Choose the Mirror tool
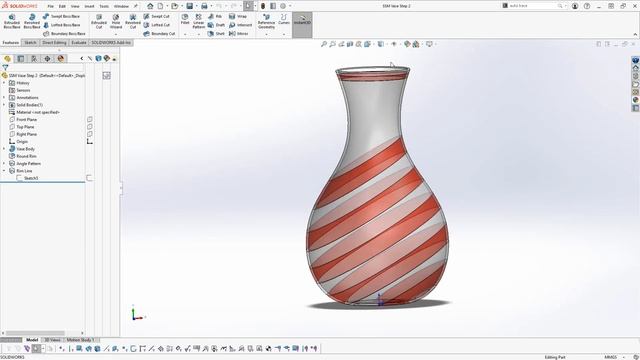The height and width of the screenshot is (360, 640). 238,33
